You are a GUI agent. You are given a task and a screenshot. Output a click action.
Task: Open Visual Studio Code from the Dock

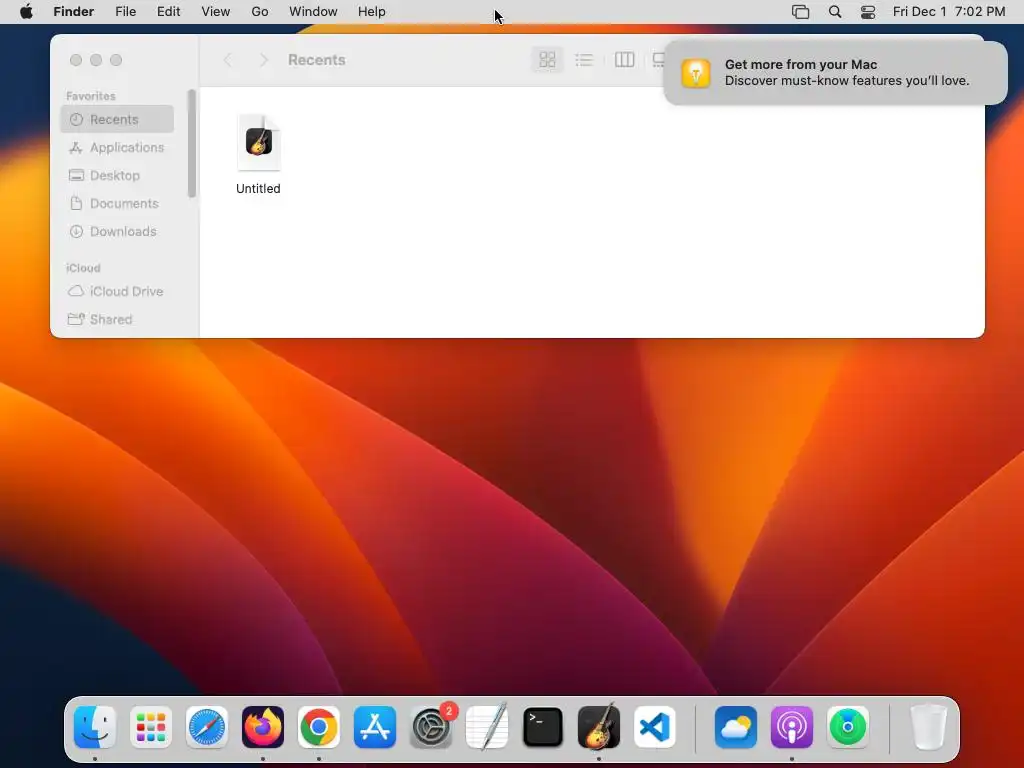pos(655,727)
